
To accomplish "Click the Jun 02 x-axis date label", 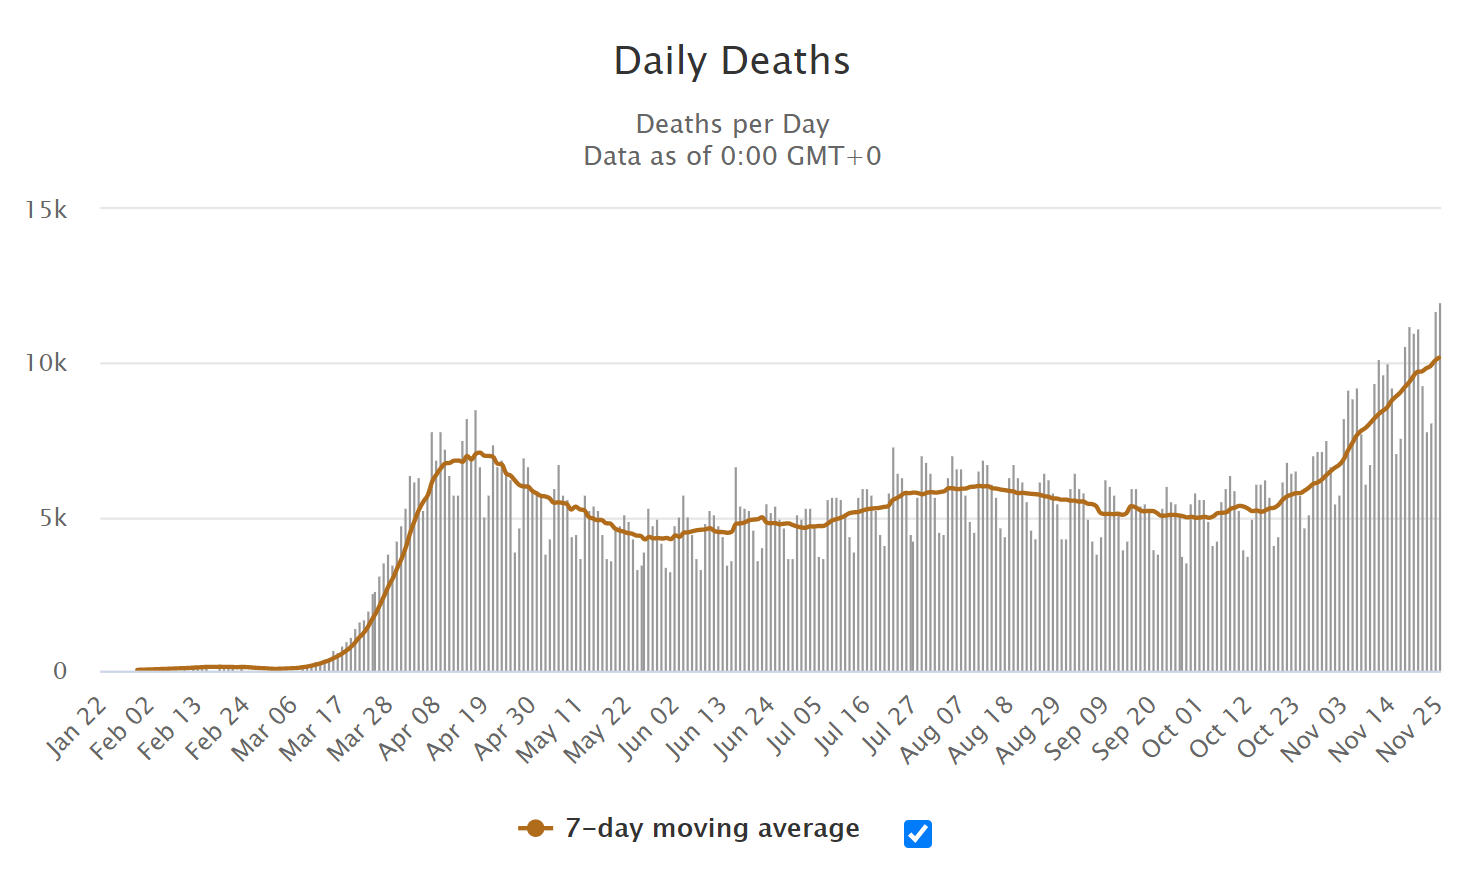I will [649, 728].
